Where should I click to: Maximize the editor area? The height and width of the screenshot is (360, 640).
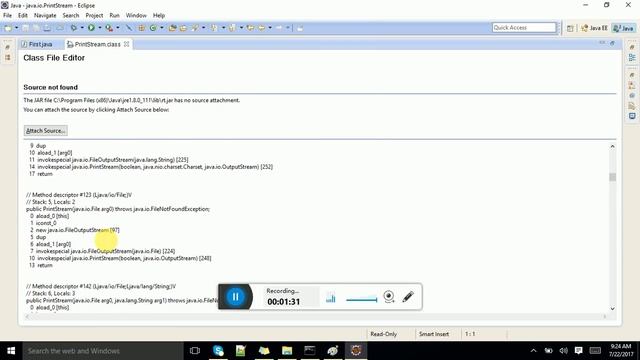coord(612,43)
